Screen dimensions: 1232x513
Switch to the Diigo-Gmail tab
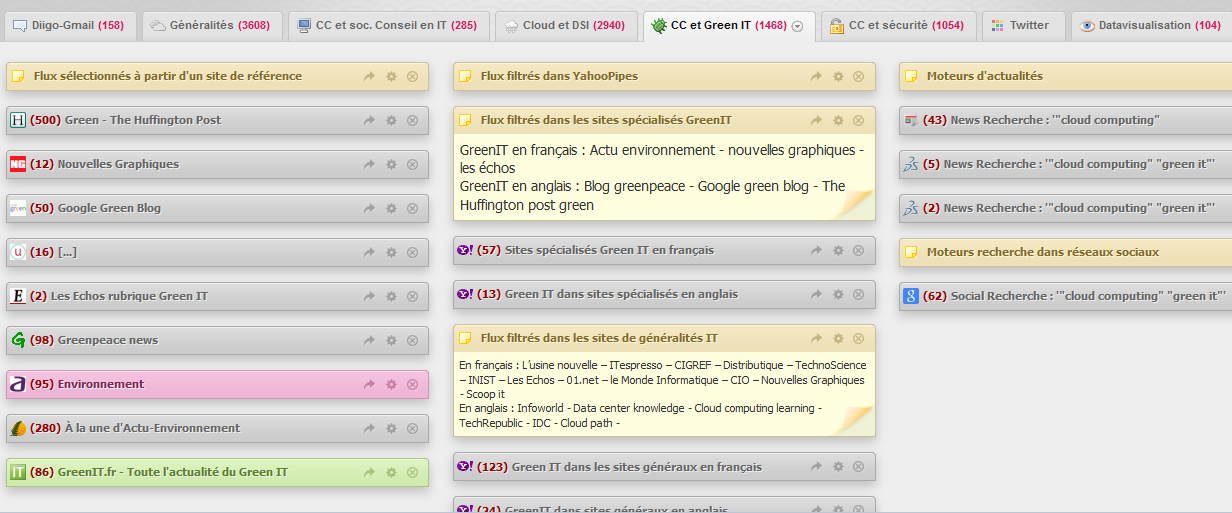68,25
